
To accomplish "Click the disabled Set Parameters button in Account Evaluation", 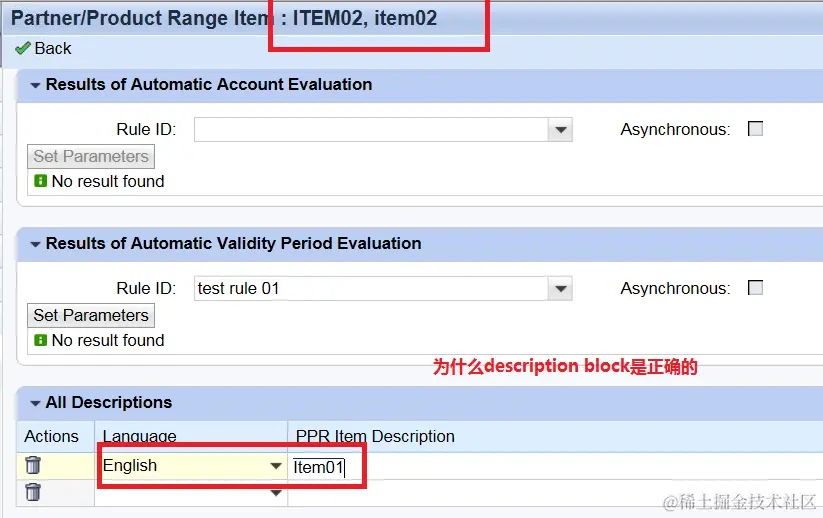I will coord(91,156).
